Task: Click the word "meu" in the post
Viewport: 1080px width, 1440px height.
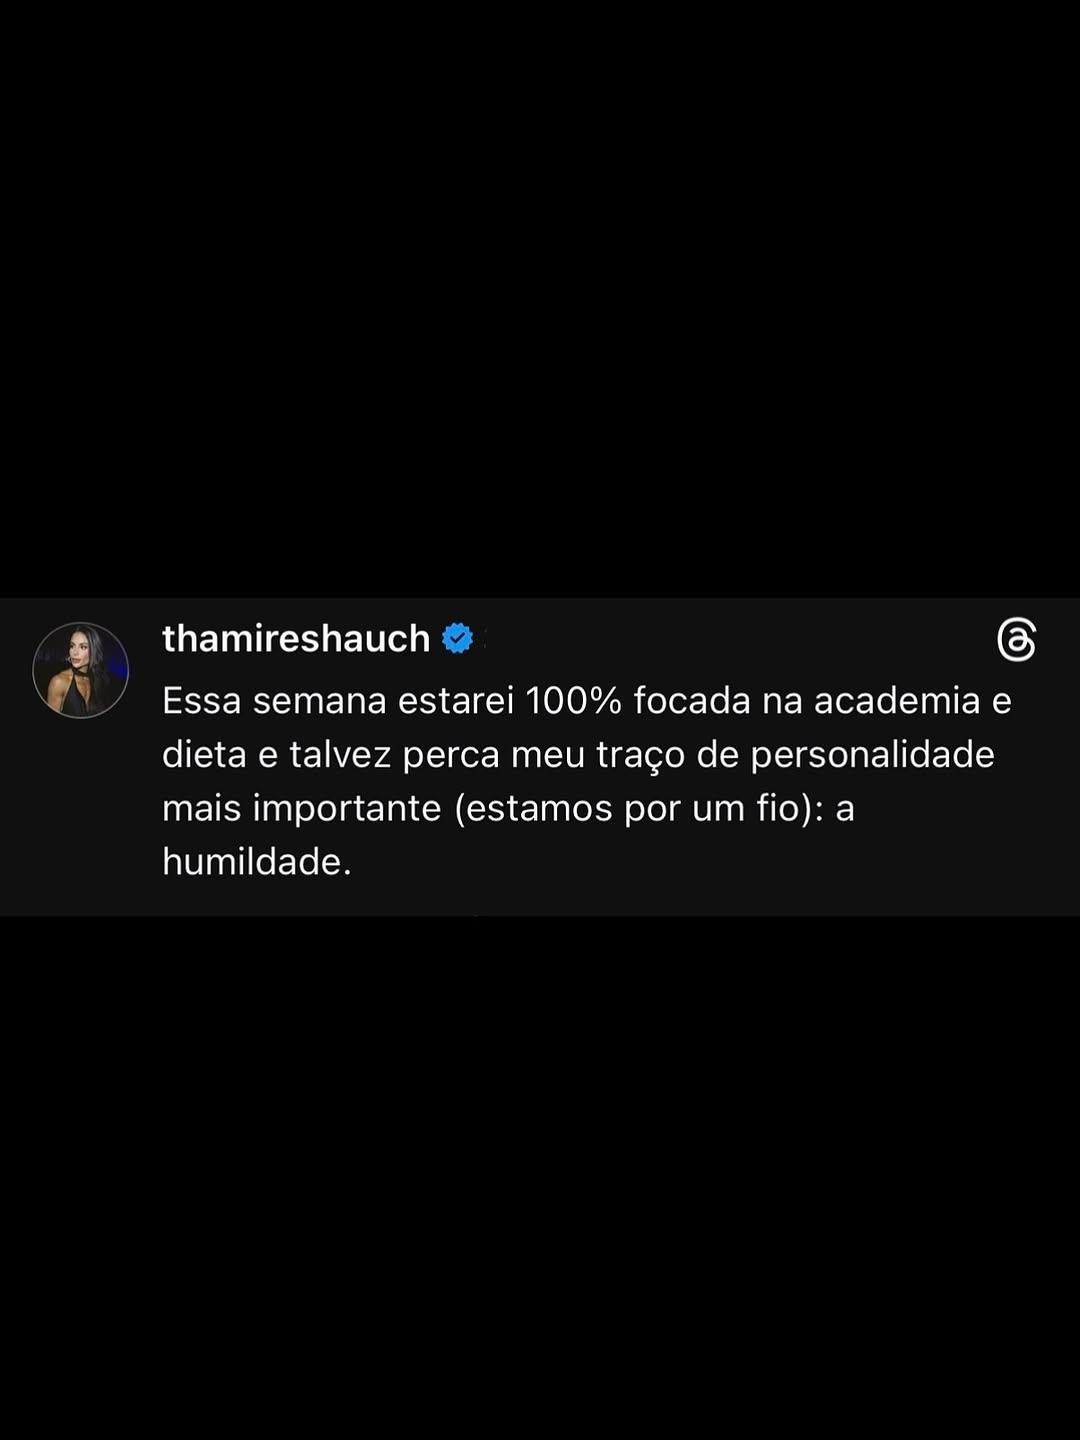Action: click(x=547, y=755)
